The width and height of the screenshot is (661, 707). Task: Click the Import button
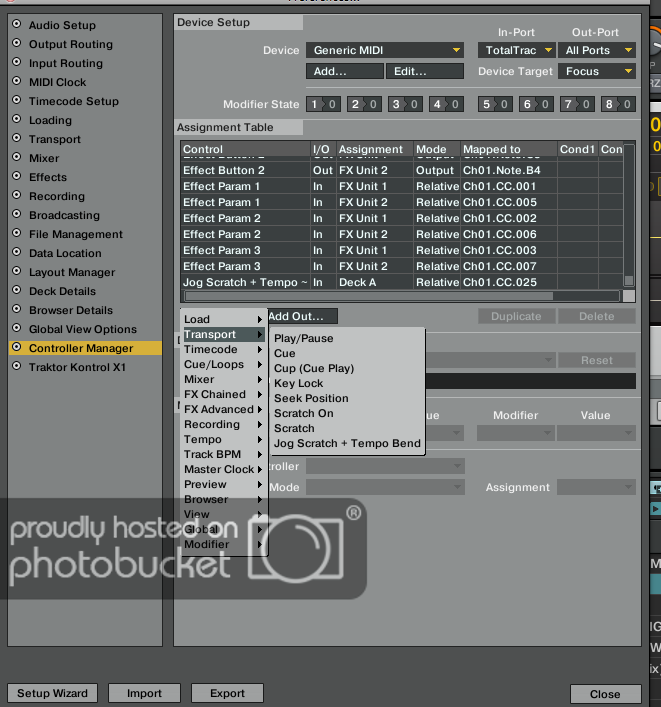point(144,693)
